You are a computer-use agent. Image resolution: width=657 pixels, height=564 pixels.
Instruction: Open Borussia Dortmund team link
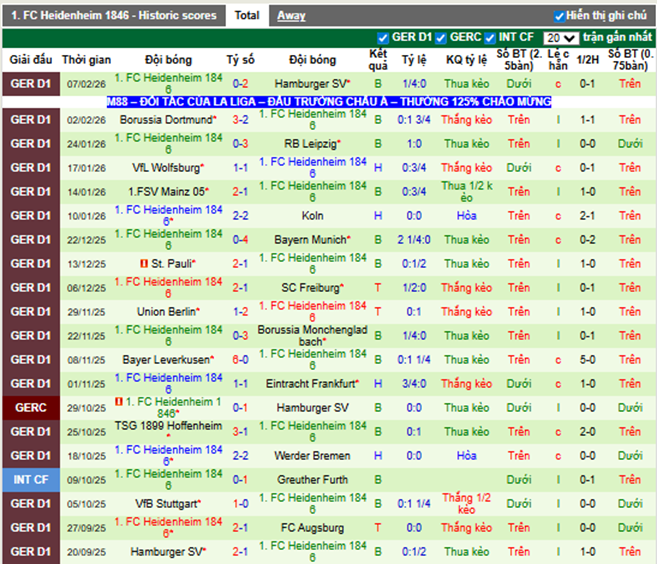(x=166, y=120)
